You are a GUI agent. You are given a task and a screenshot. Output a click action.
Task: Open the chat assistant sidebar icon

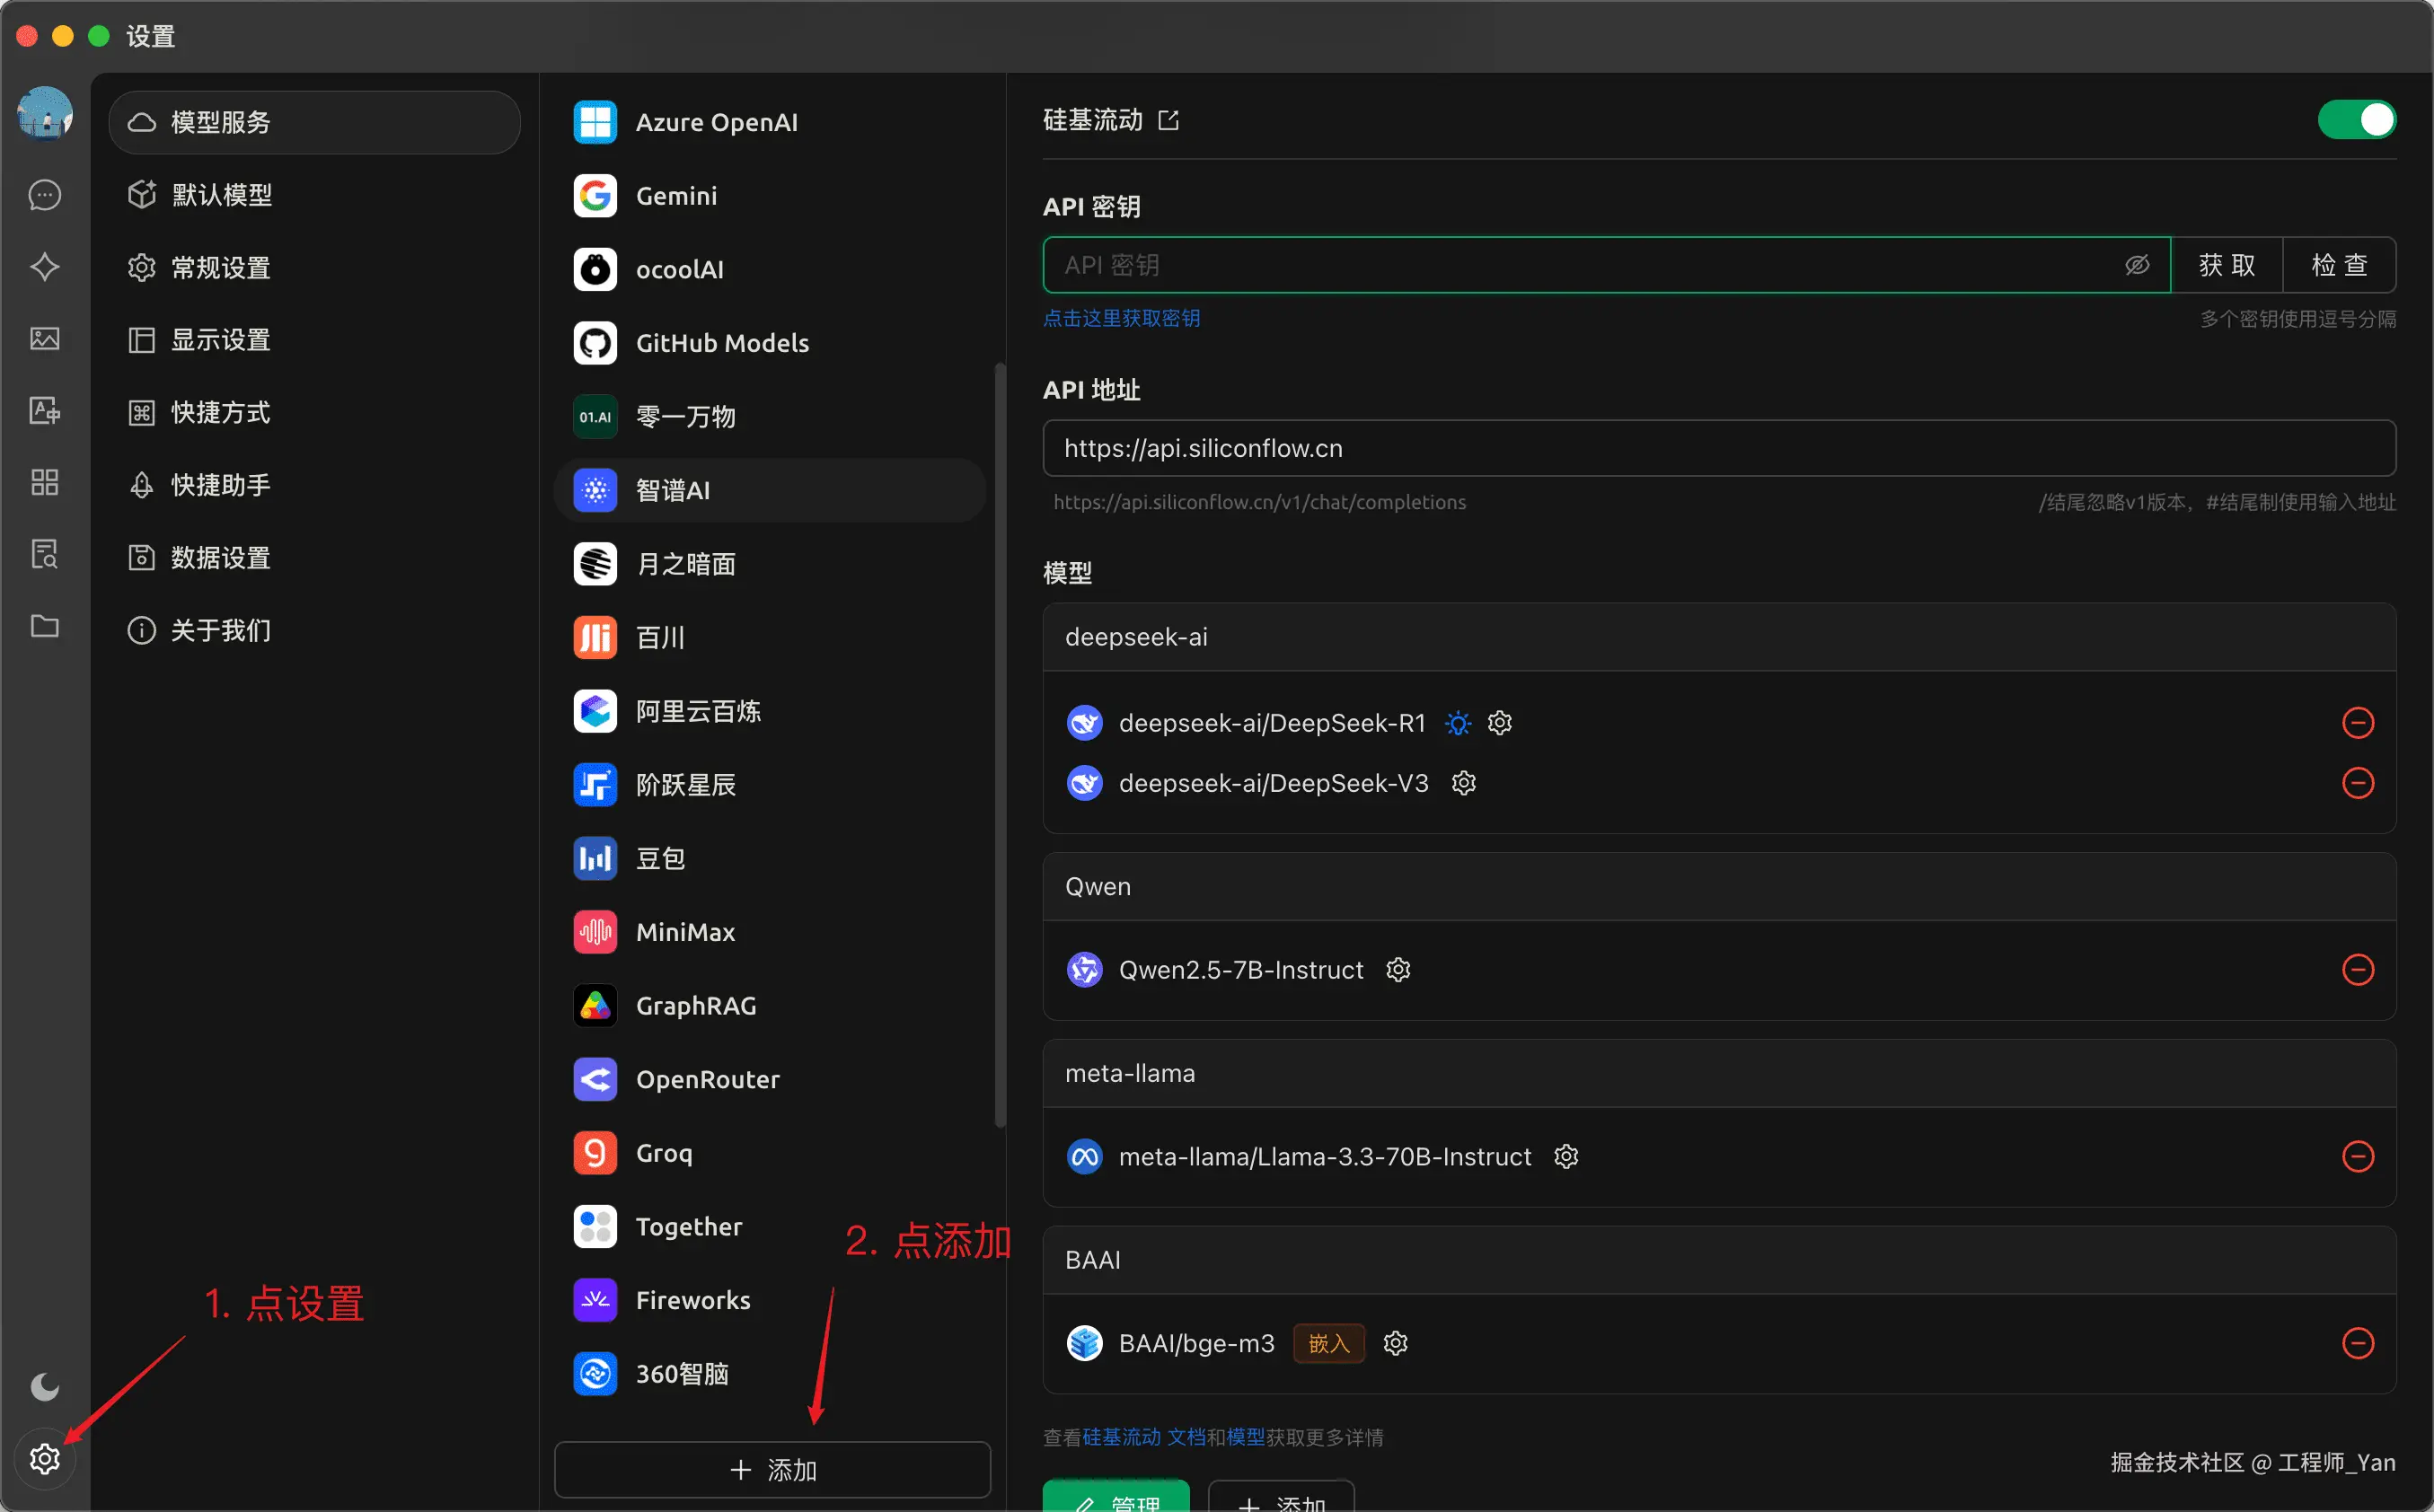pos(45,195)
